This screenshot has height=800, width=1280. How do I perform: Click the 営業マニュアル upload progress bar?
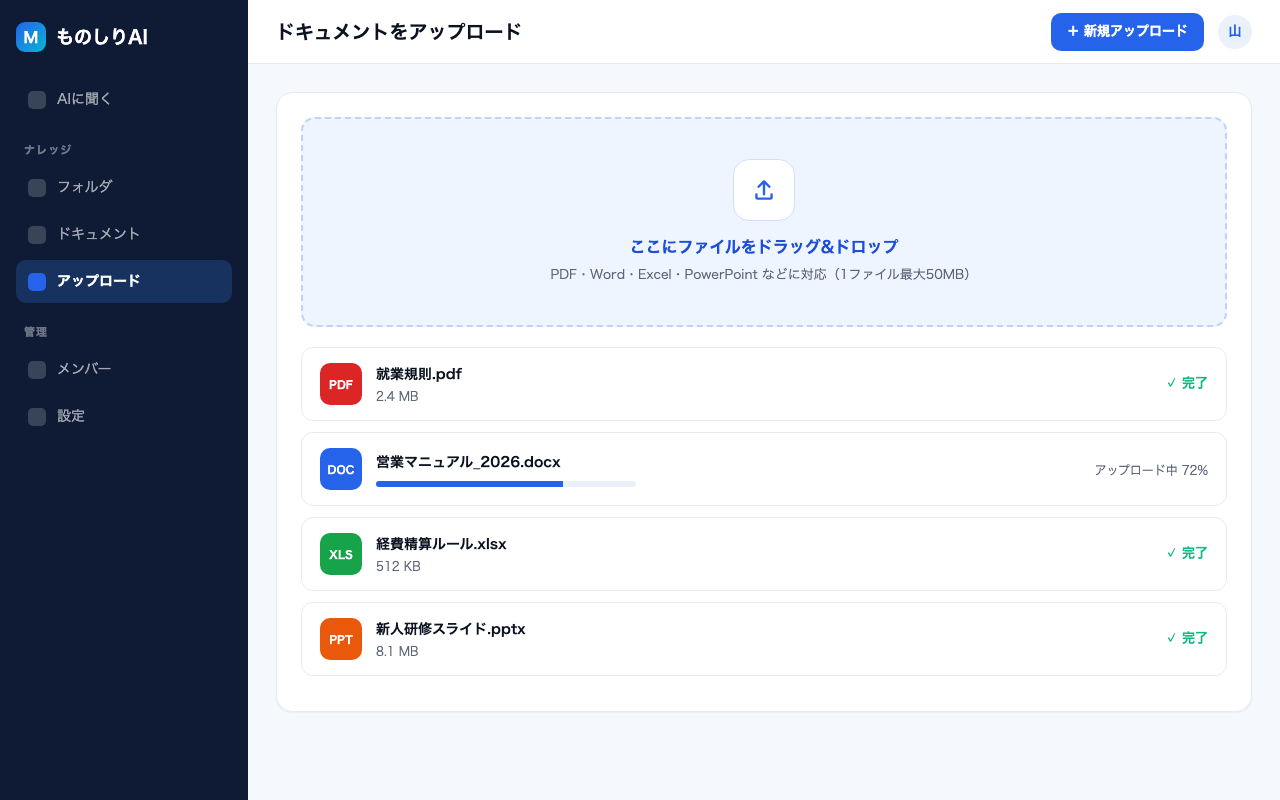[x=506, y=484]
